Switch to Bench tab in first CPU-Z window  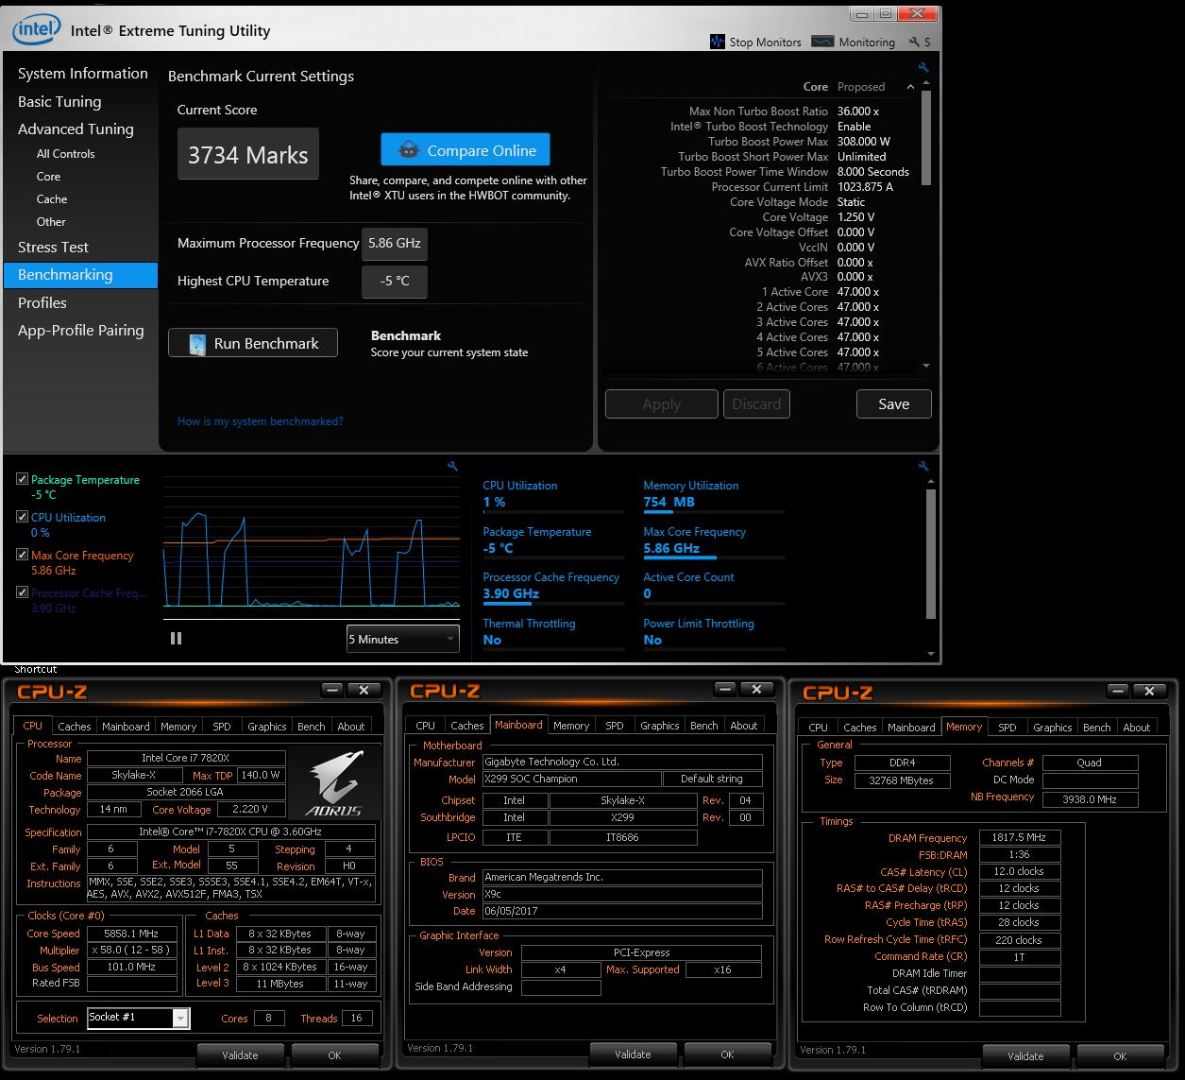pos(311,726)
